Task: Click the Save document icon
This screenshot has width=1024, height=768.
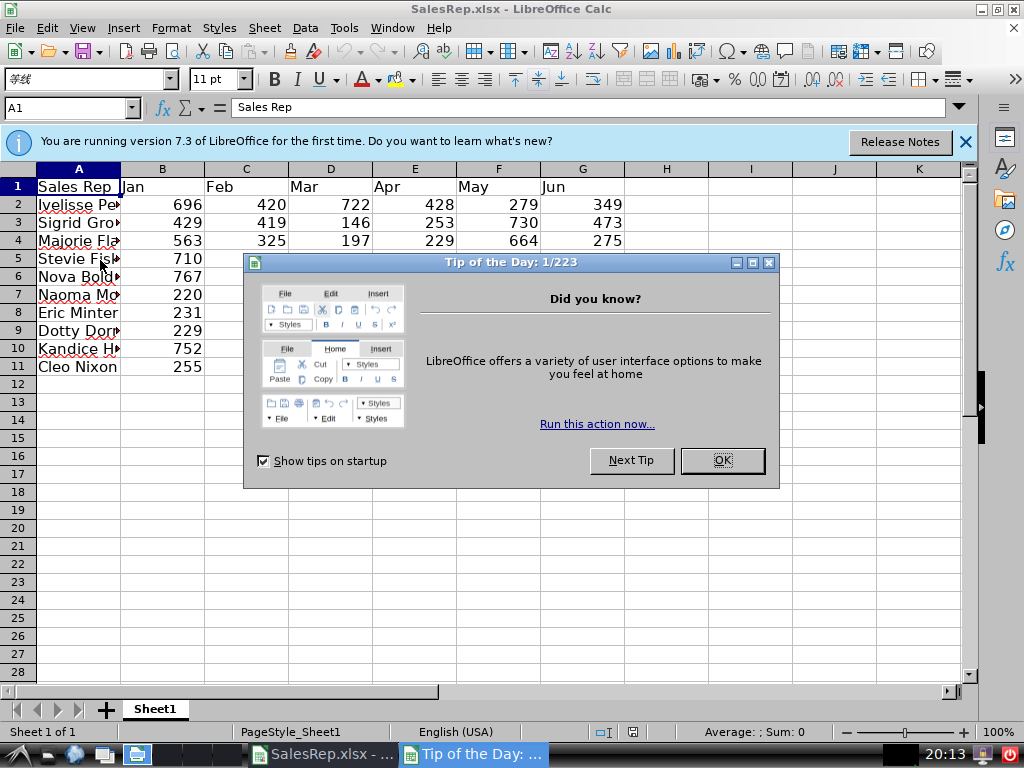Action: pyautogui.click(x=82, y=51)
